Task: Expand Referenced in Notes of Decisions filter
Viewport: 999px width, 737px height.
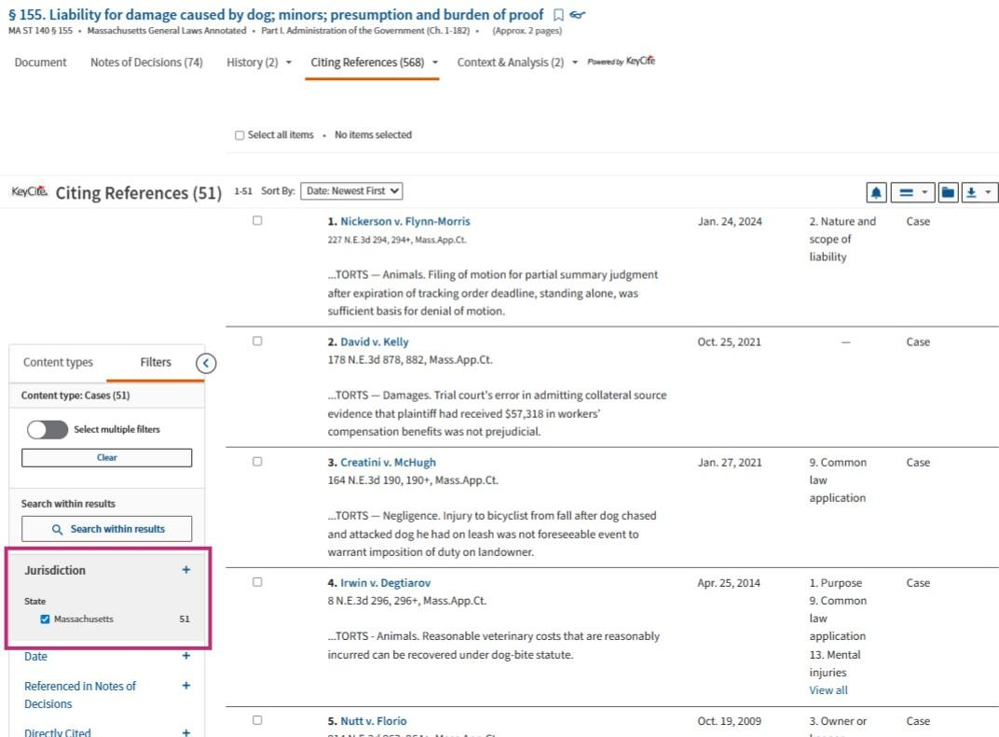Action: [x=186, y=685]
